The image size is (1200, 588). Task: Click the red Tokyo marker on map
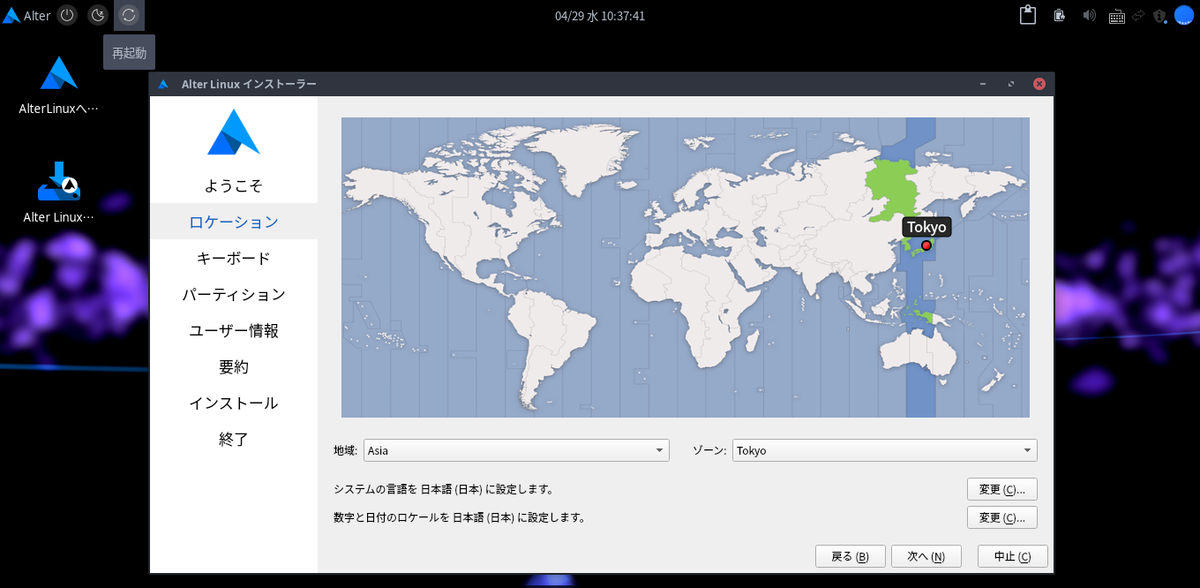click(x=926, y=245)
